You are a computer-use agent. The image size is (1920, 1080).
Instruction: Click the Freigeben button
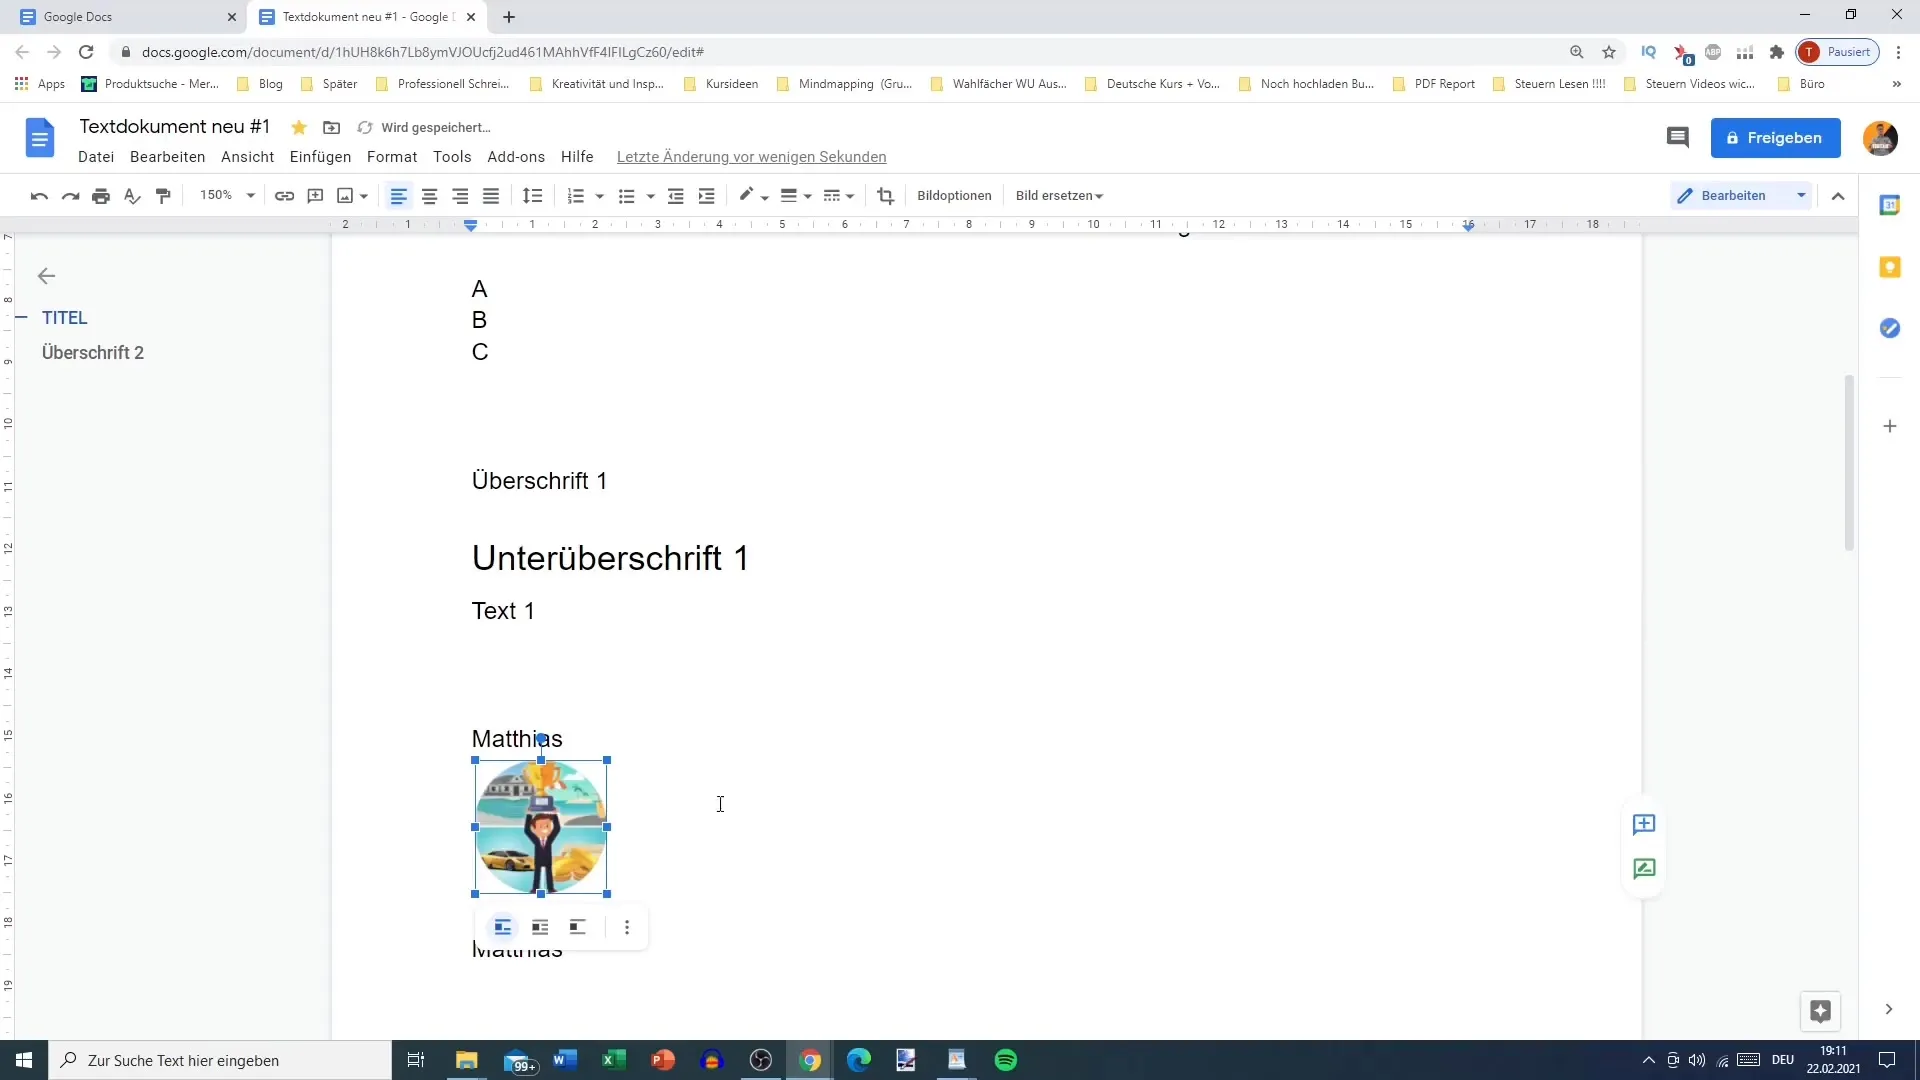[1778, 137]
